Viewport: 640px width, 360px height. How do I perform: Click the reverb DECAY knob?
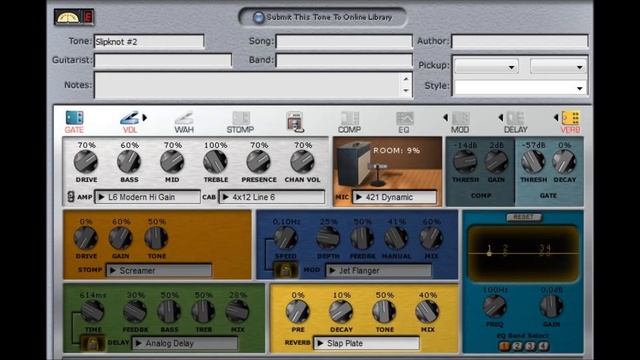[x=341, y=311]
